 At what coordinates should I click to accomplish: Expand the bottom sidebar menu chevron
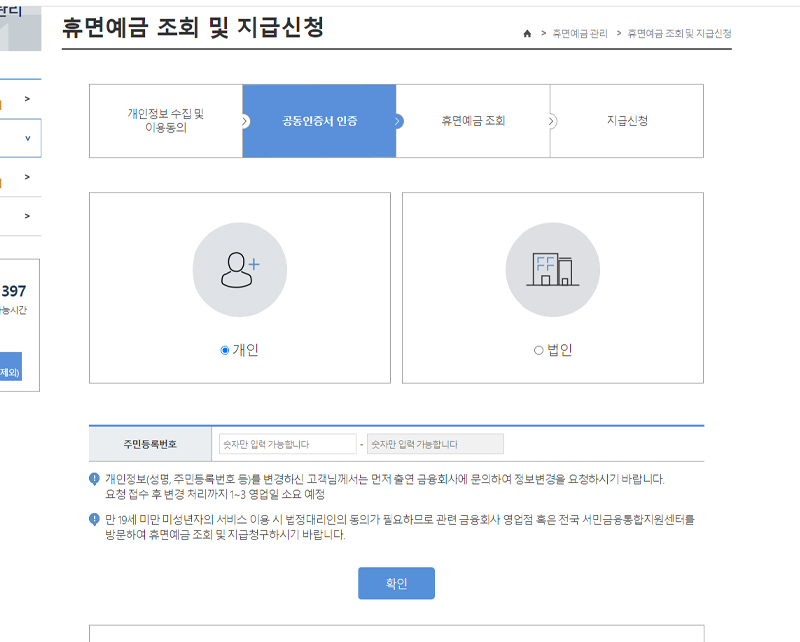tap(28, 214)
